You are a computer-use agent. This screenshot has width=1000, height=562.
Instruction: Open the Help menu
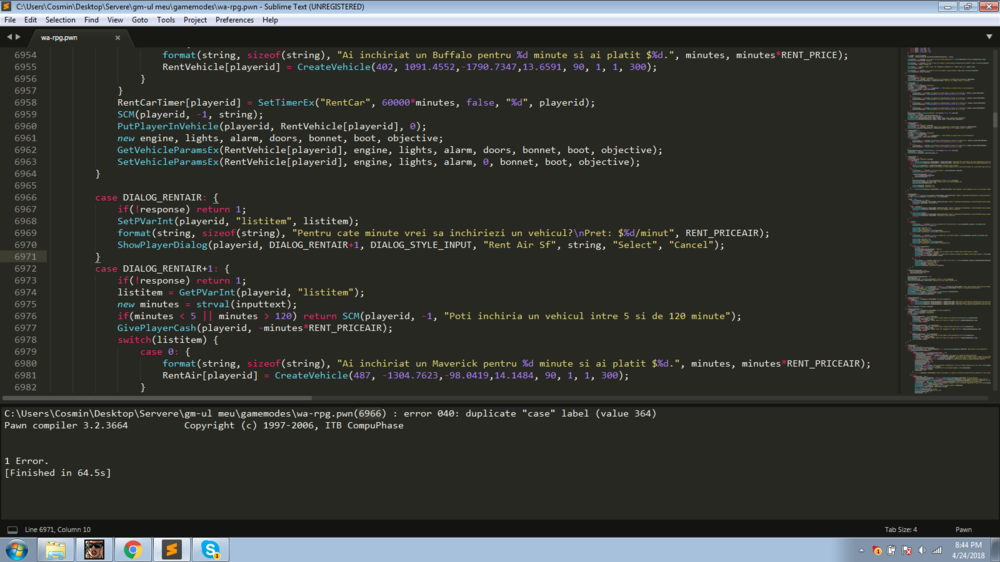270,20
